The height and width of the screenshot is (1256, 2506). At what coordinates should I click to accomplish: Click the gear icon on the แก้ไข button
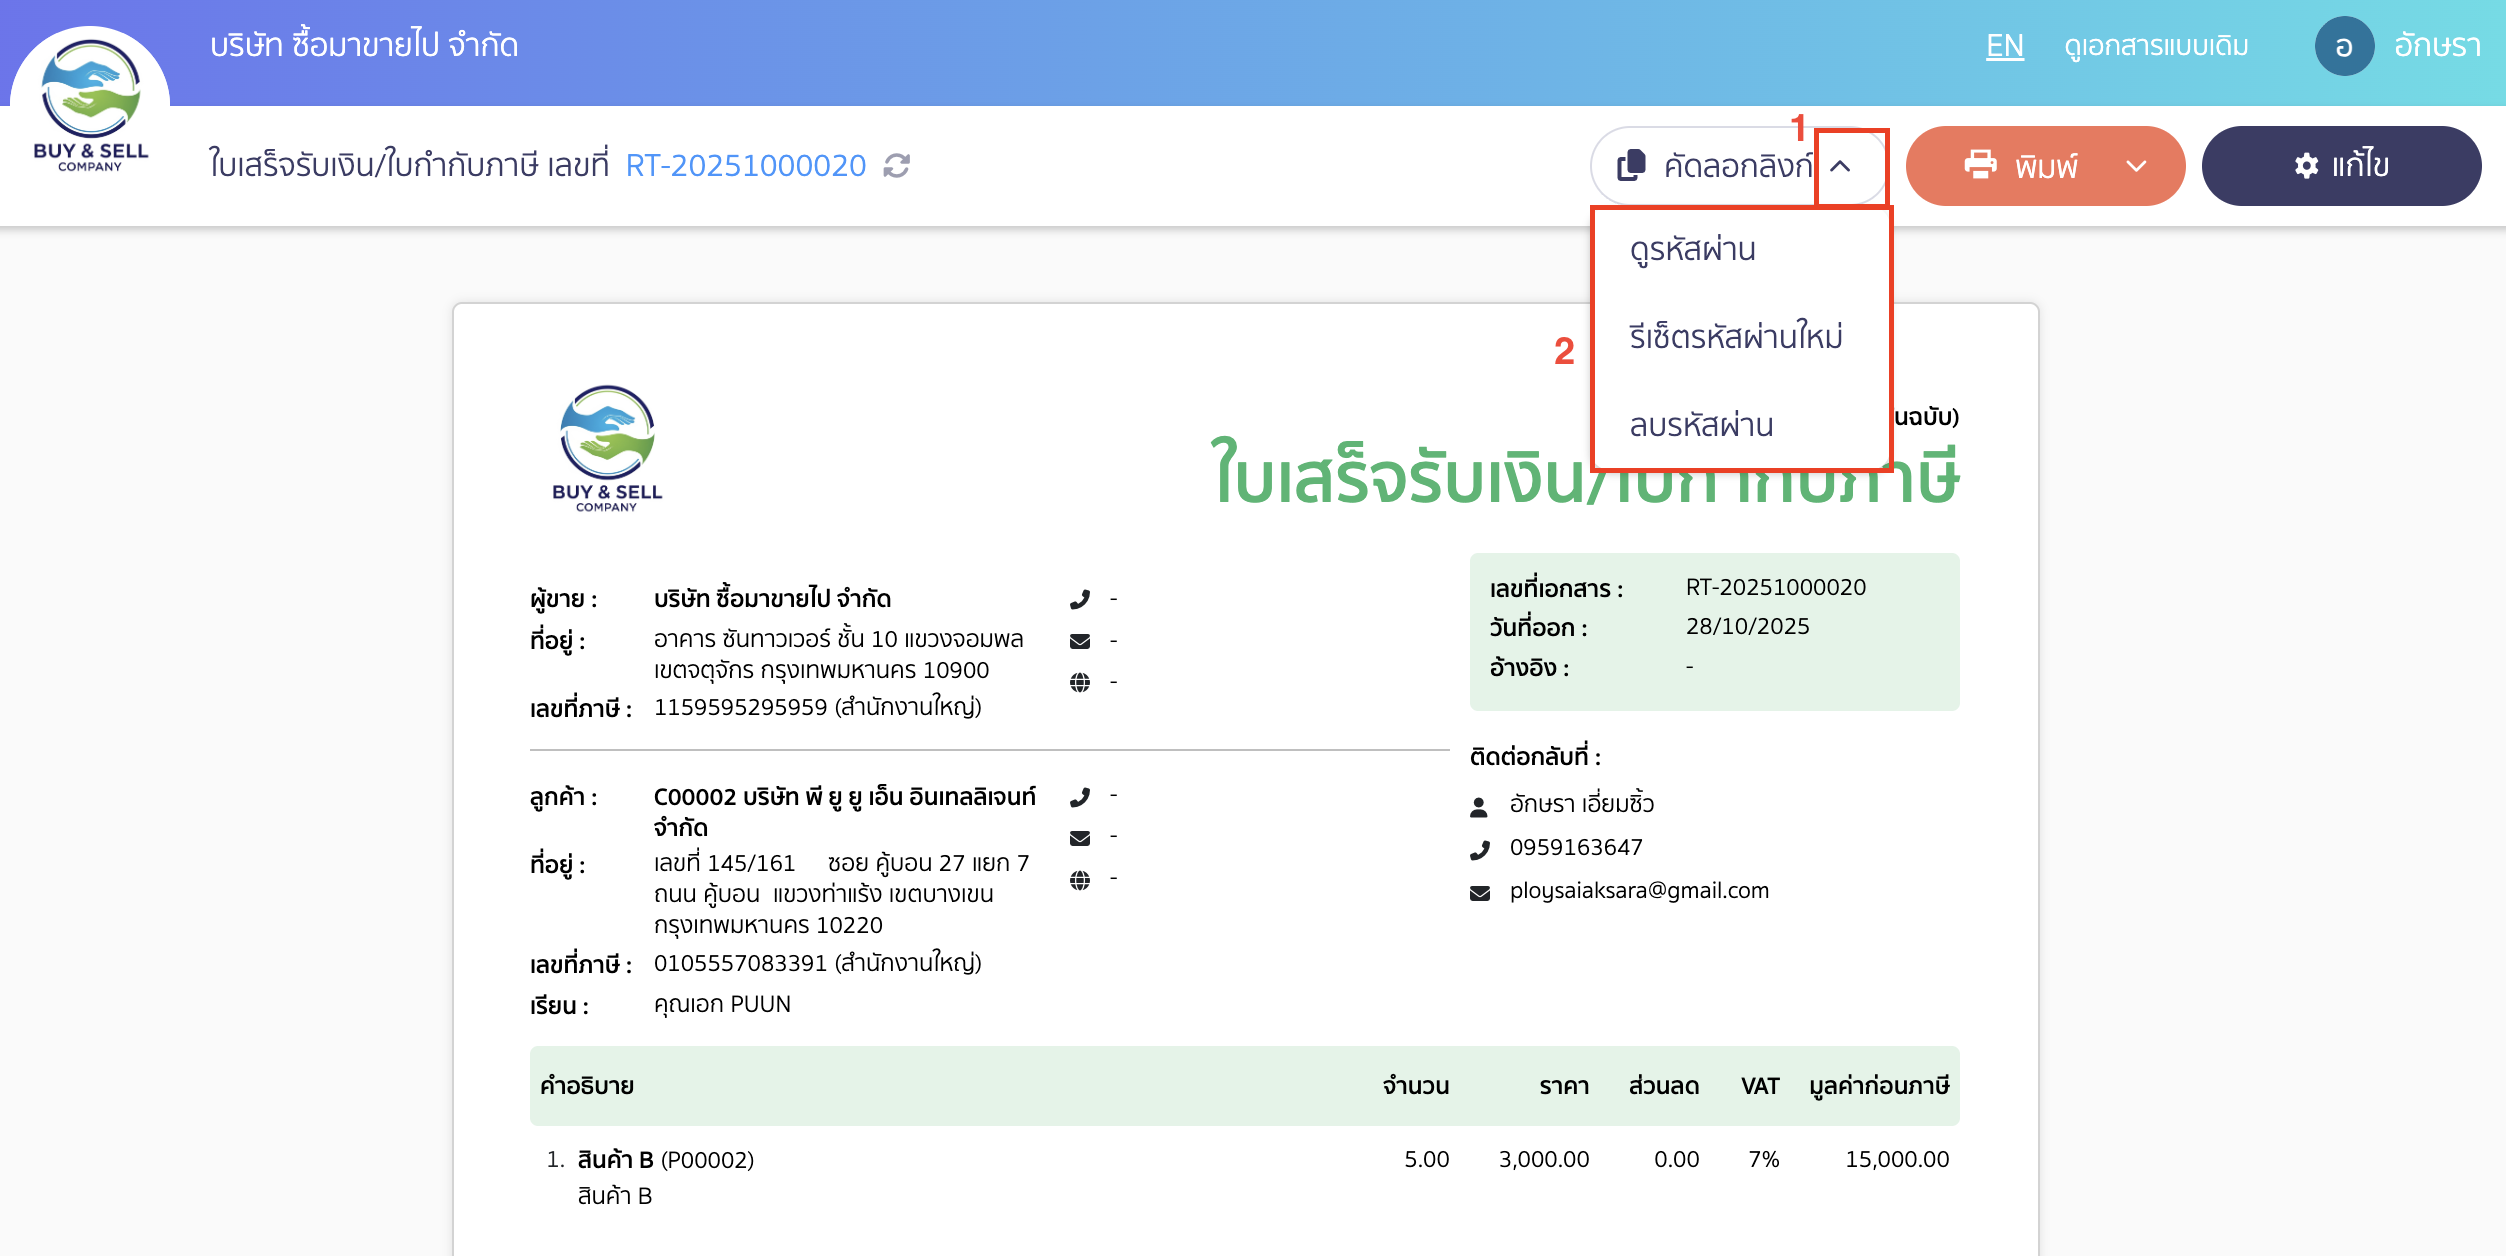(2306, 165)
